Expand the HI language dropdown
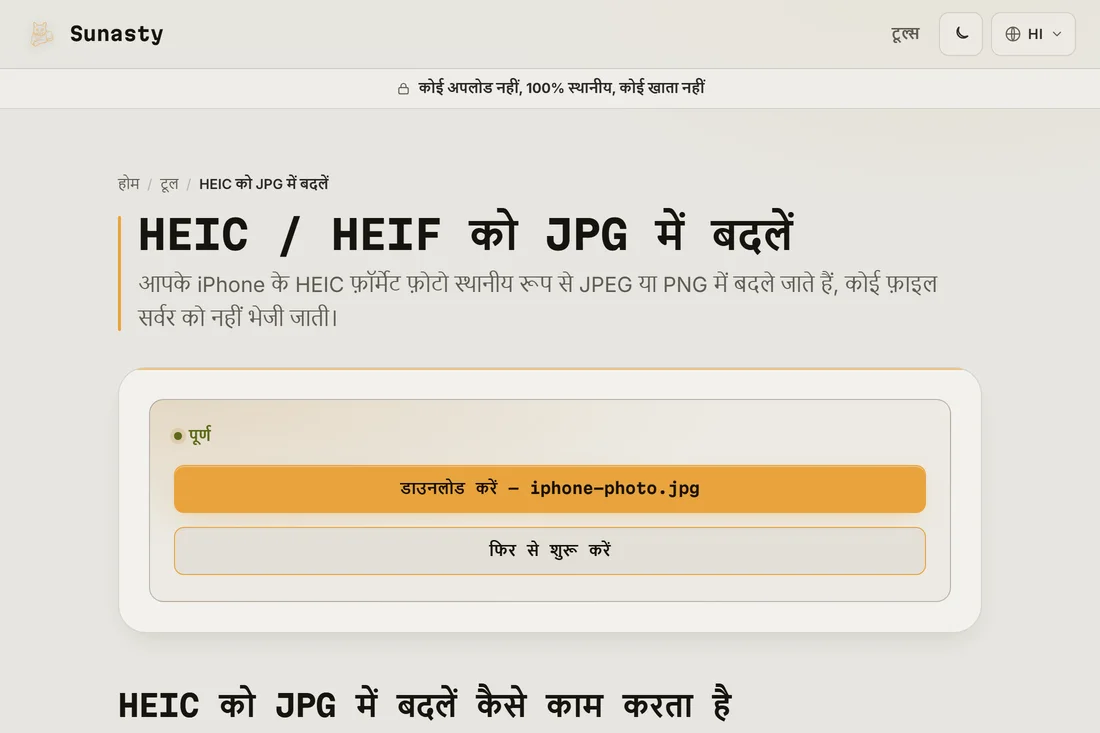The width and height of the screenshot is (1100, 733). point(1033,34)
